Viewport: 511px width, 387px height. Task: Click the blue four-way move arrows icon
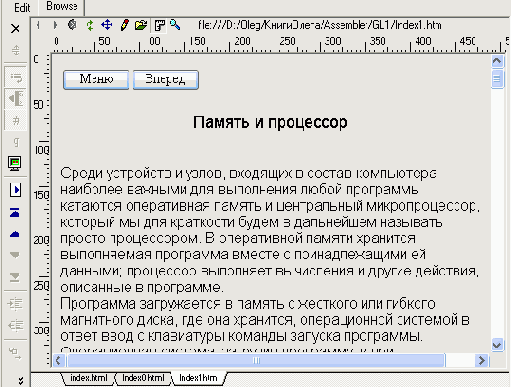coord(107,25)
